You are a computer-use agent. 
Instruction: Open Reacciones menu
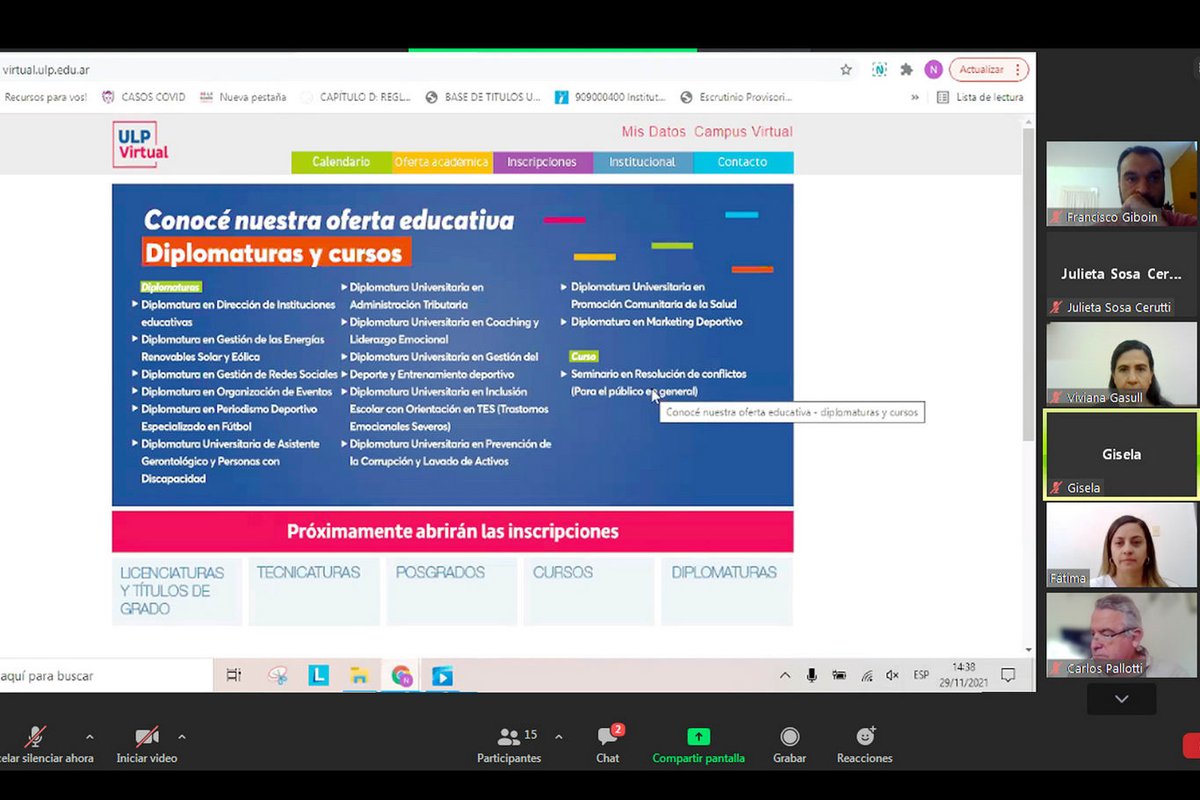click(865, 745)
